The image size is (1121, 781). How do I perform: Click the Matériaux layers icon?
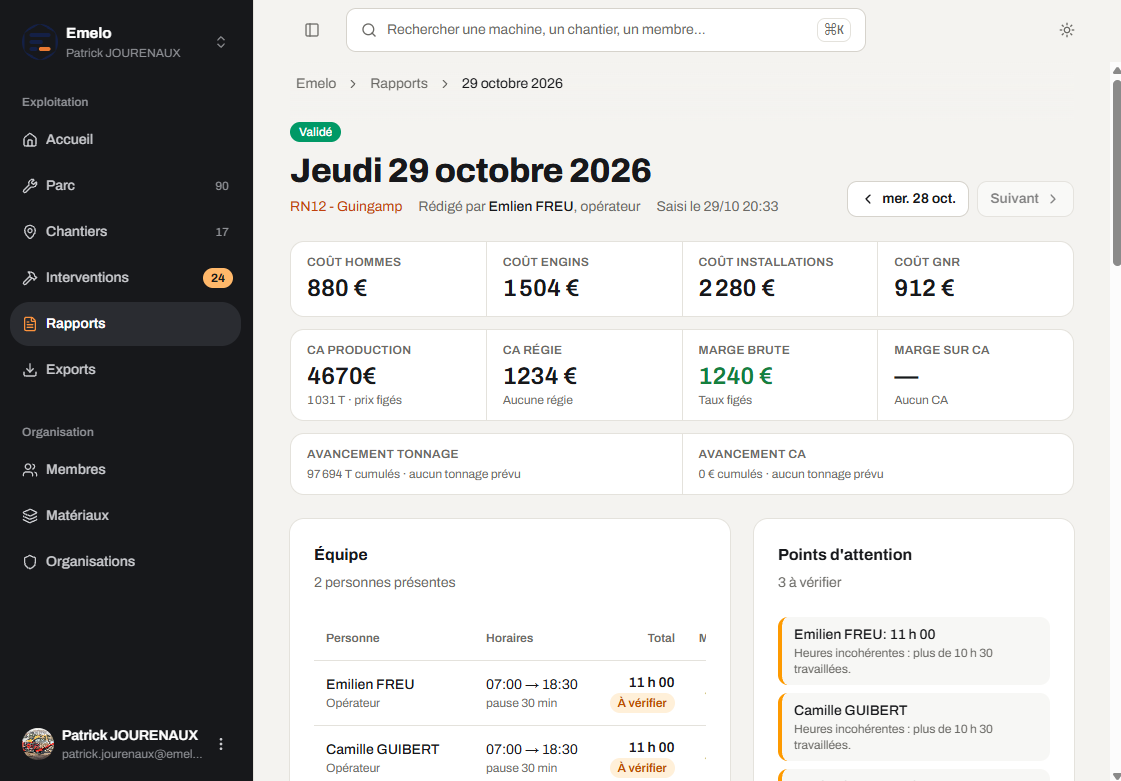coord(30,516)
